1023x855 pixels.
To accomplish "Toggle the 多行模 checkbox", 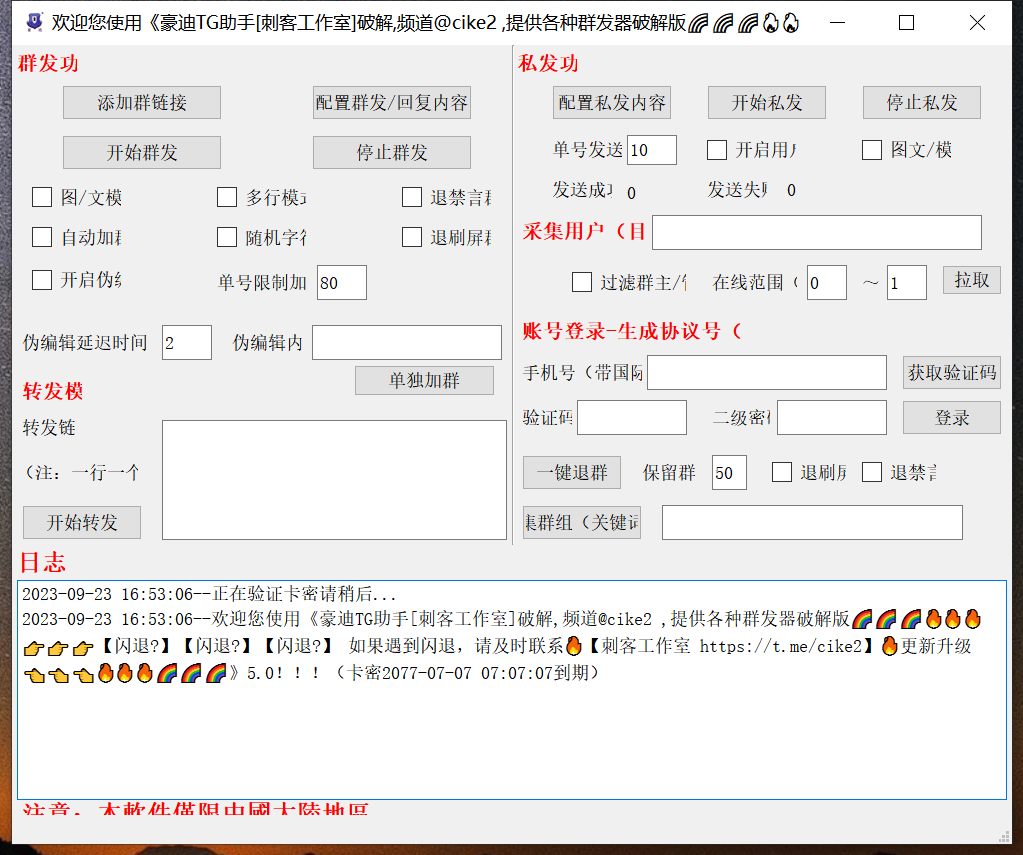I will click(x=226, y=197).
